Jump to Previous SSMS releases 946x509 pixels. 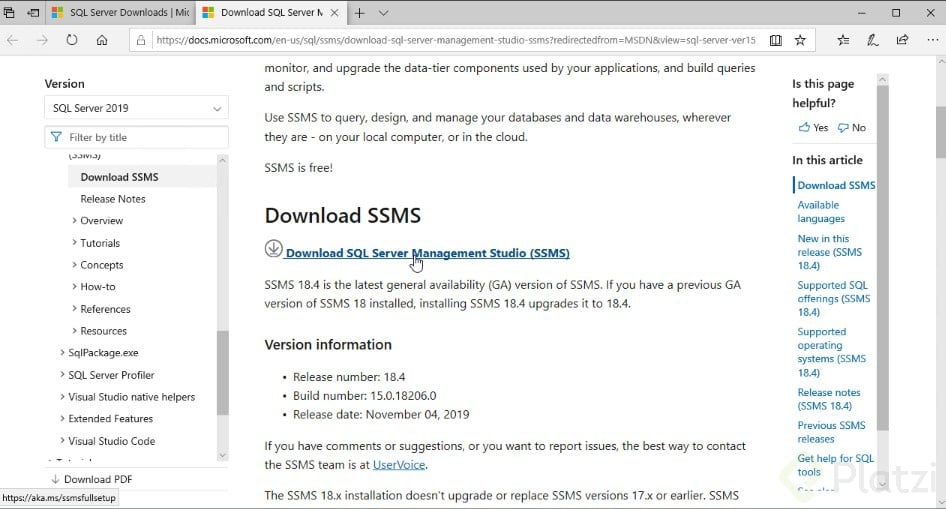pos(831,432)
